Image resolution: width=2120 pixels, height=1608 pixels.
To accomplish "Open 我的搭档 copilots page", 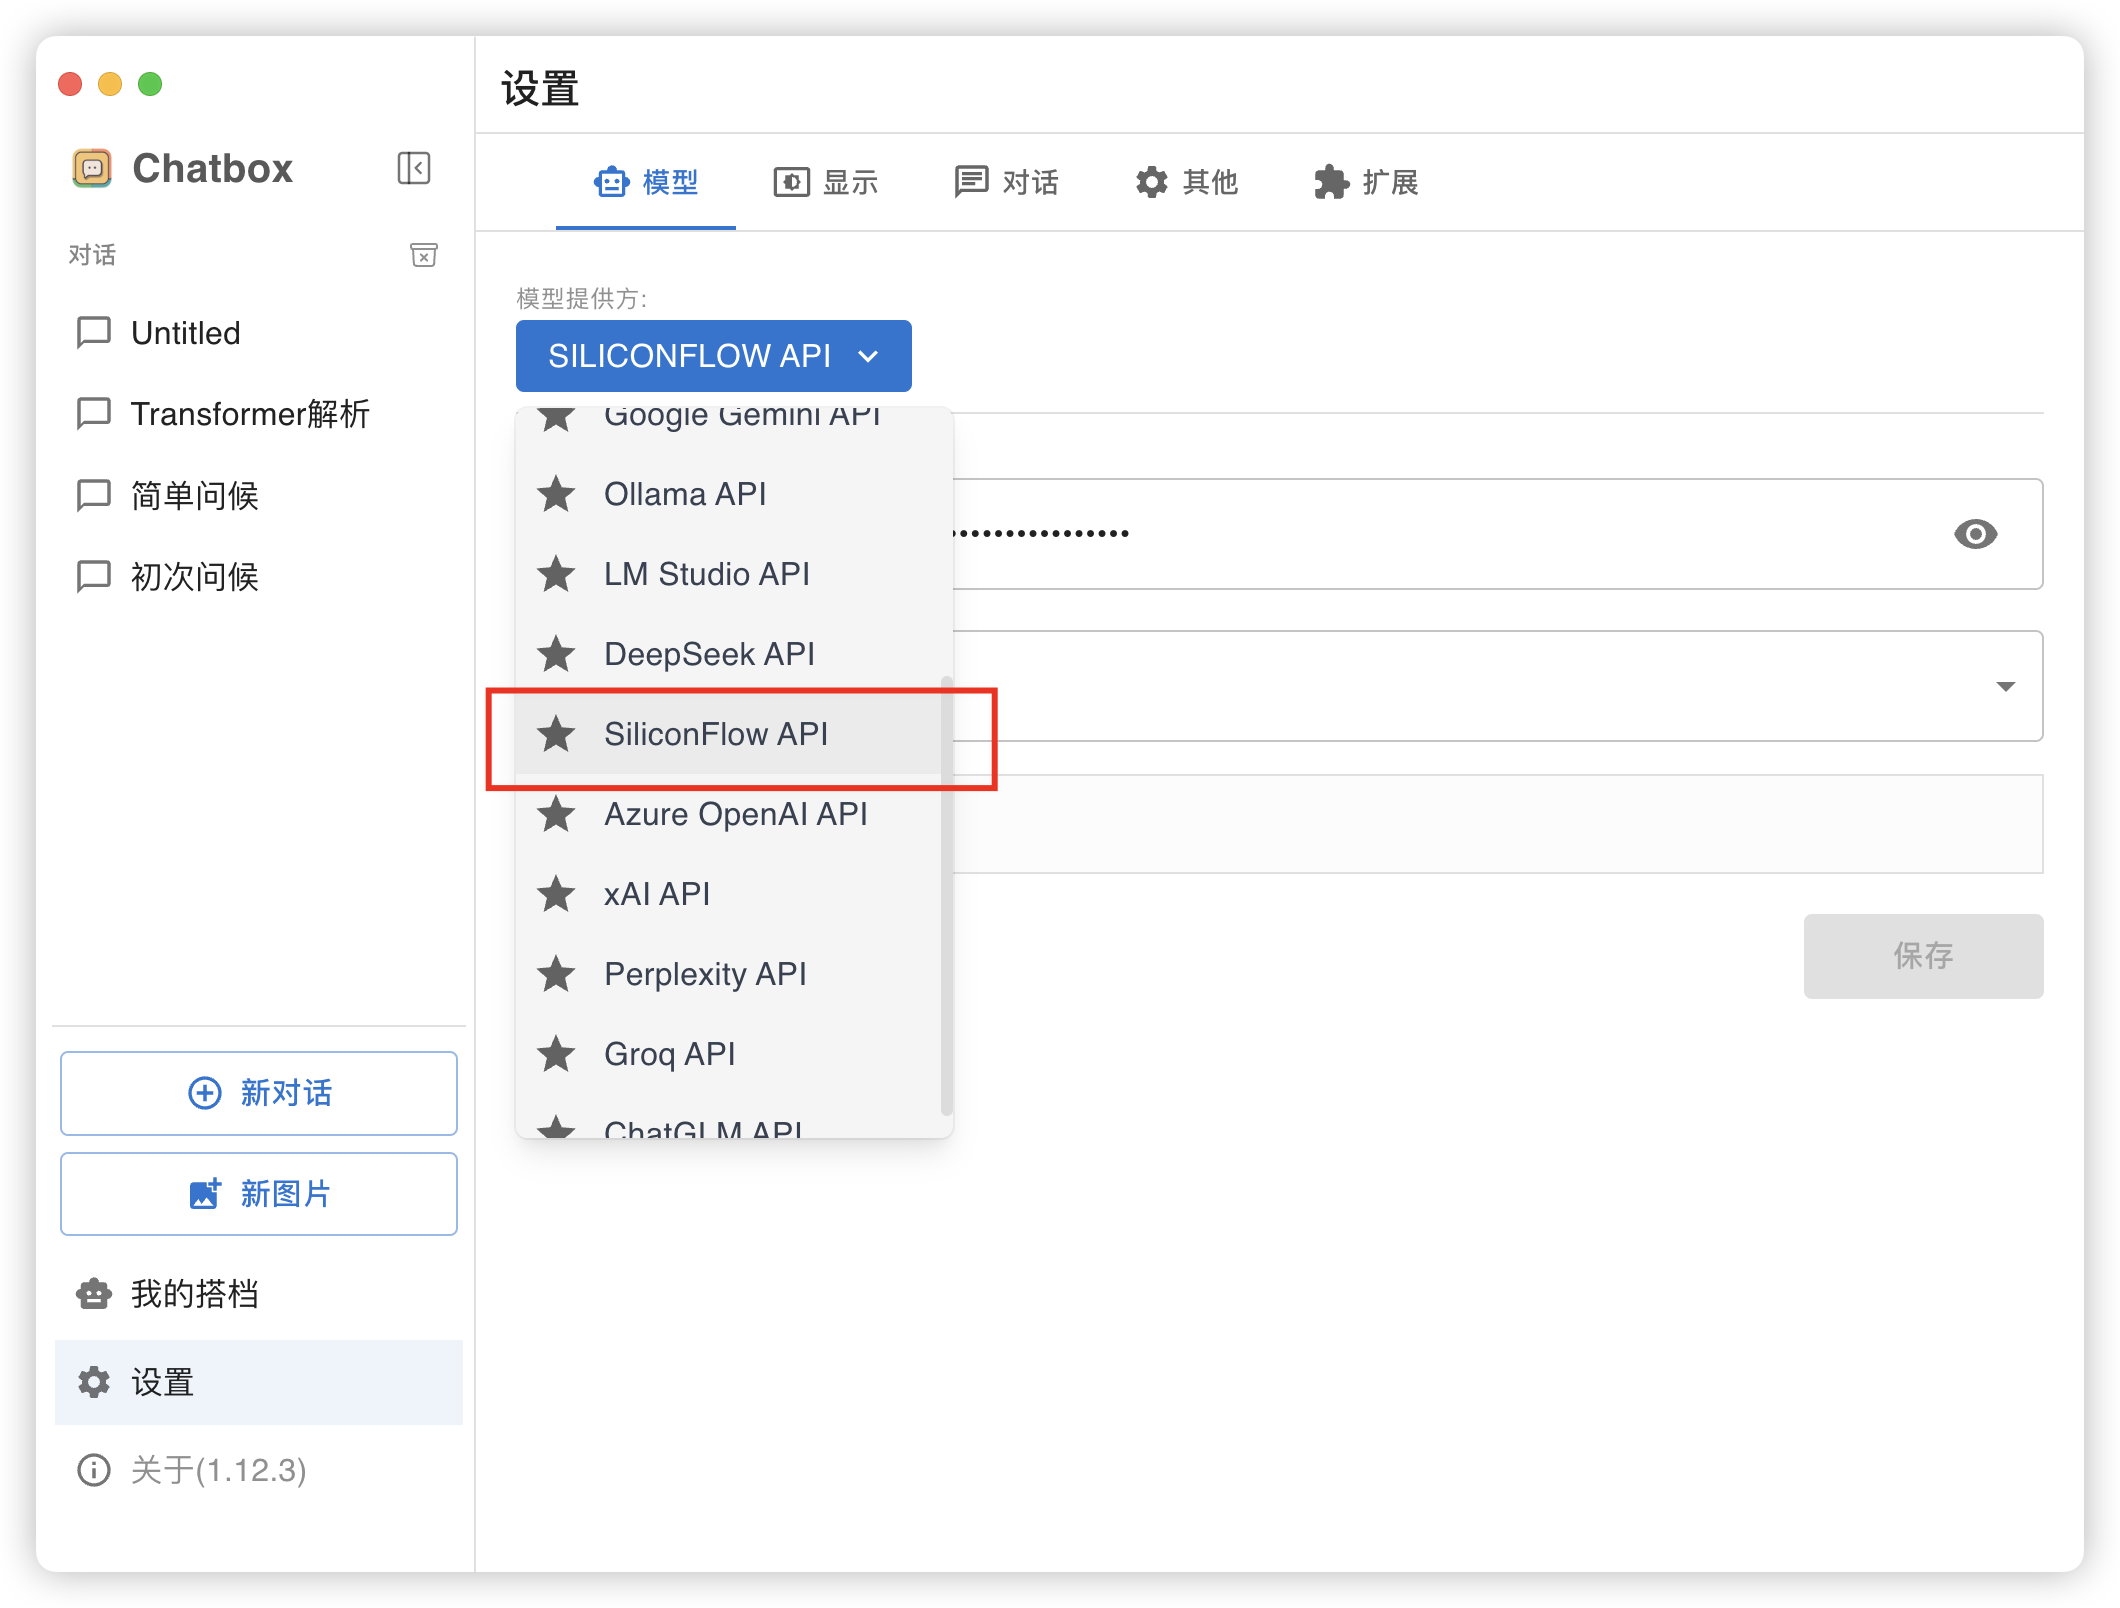I will point(259,1294).
